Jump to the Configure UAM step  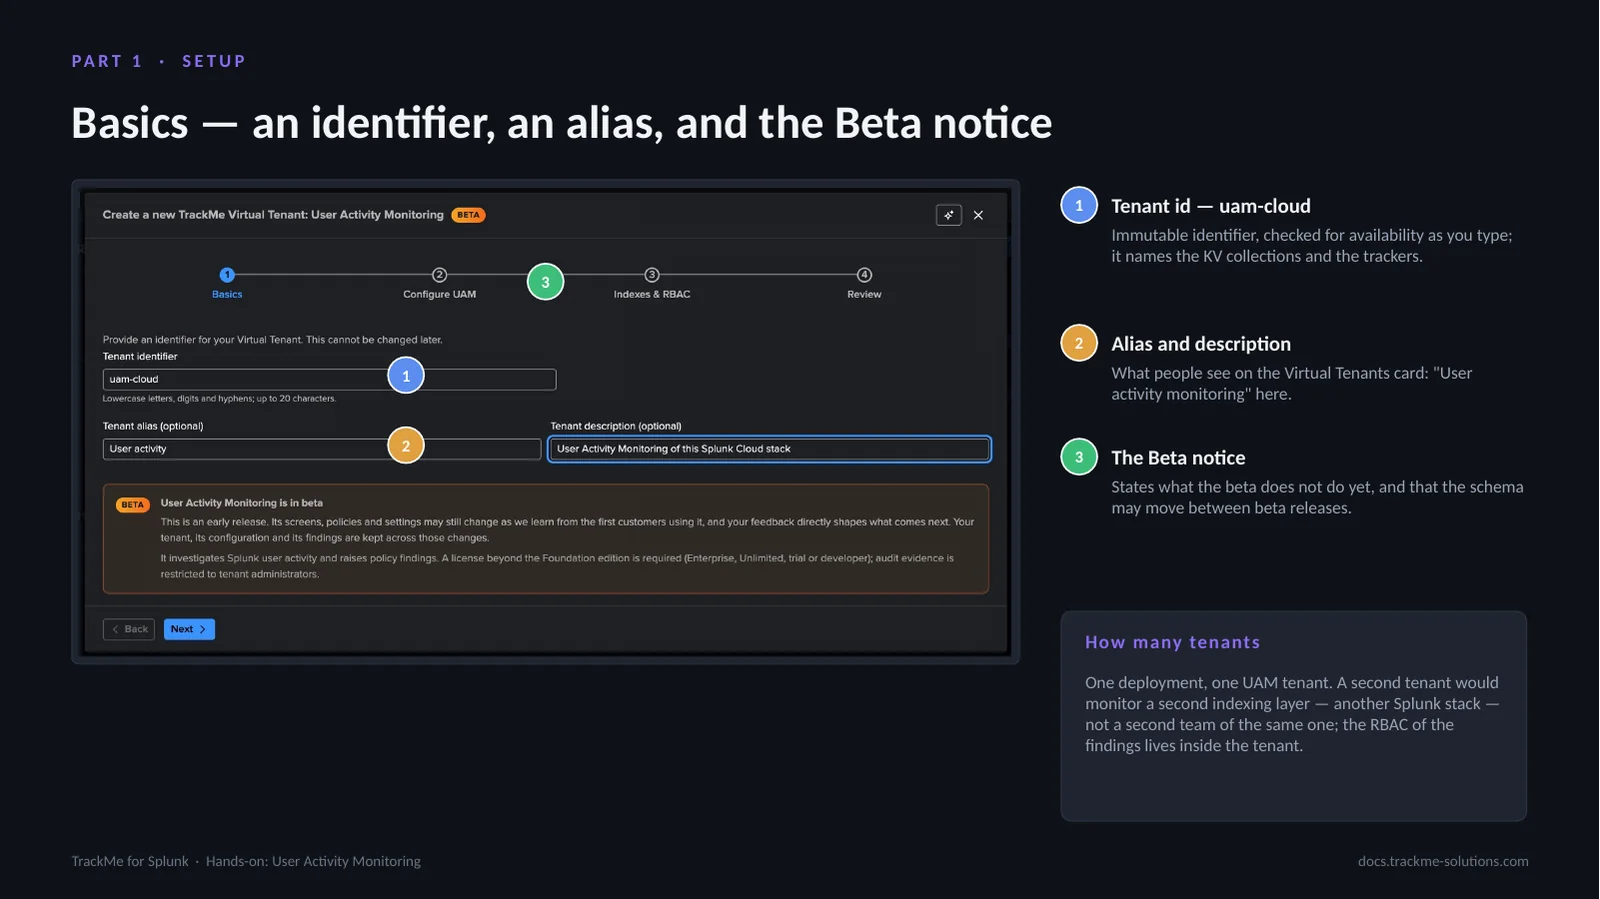pos(439,275)
